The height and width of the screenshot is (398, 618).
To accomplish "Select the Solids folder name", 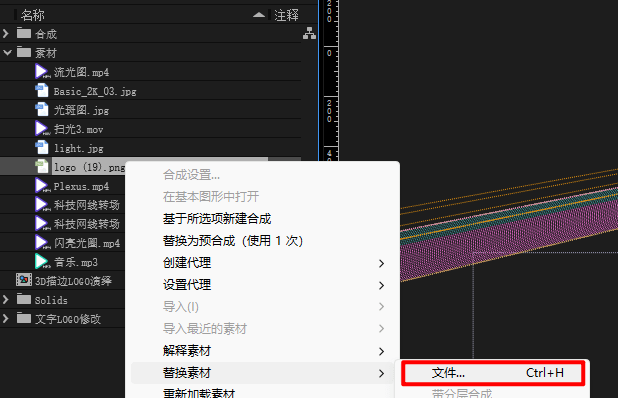I will tap(51, 300).
